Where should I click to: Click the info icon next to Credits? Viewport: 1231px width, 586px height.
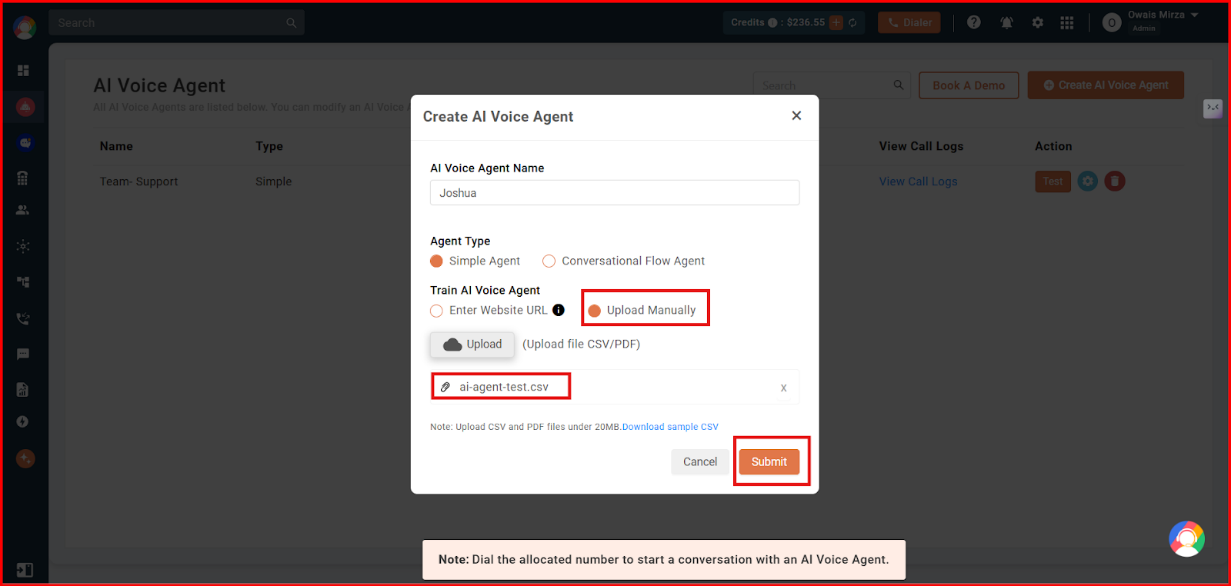(773, 22)
